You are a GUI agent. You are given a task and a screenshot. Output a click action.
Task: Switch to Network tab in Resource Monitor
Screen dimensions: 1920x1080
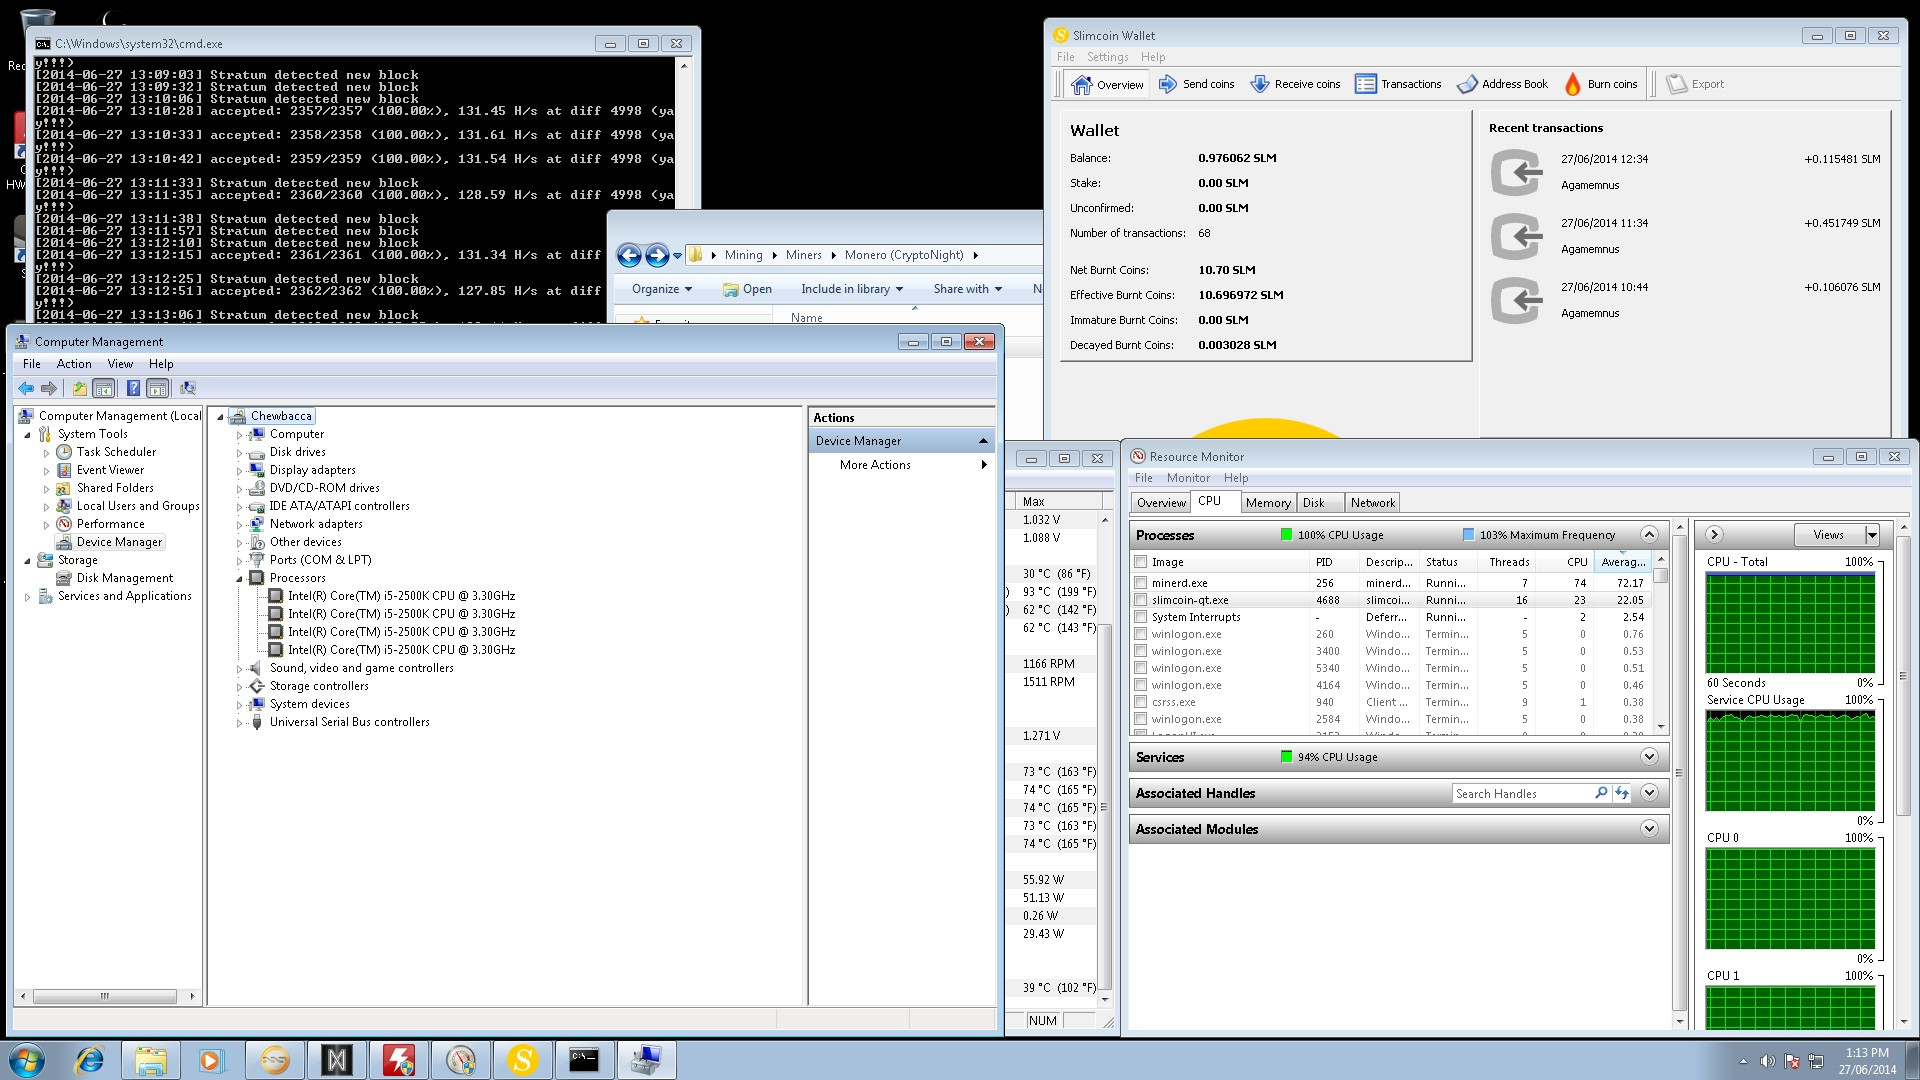[1373, 503]
